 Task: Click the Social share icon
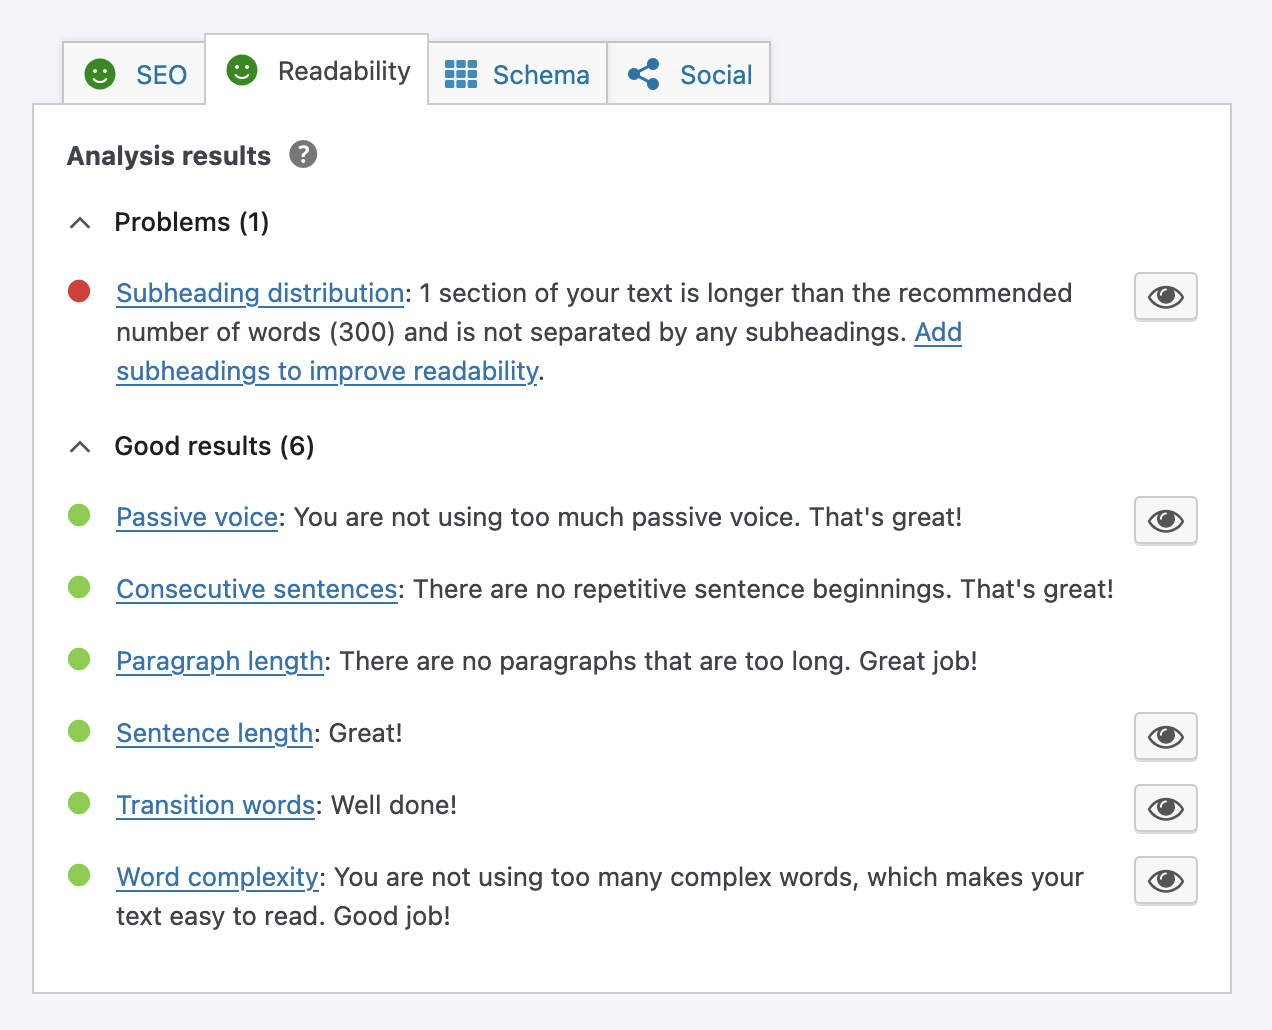[x=644, y=74]
